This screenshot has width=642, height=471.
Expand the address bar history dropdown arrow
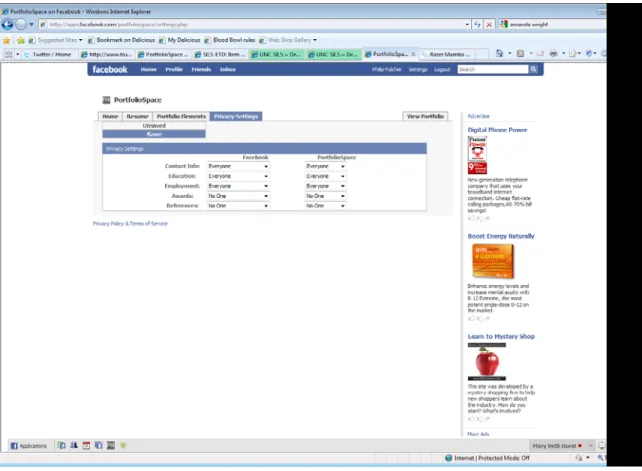coord(467,25)
